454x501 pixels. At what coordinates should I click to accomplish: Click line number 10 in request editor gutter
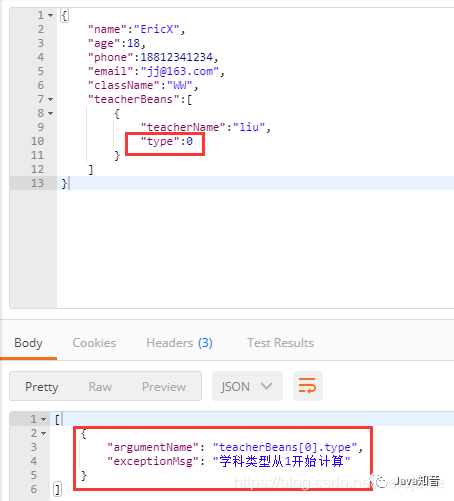tap(37, 141)
